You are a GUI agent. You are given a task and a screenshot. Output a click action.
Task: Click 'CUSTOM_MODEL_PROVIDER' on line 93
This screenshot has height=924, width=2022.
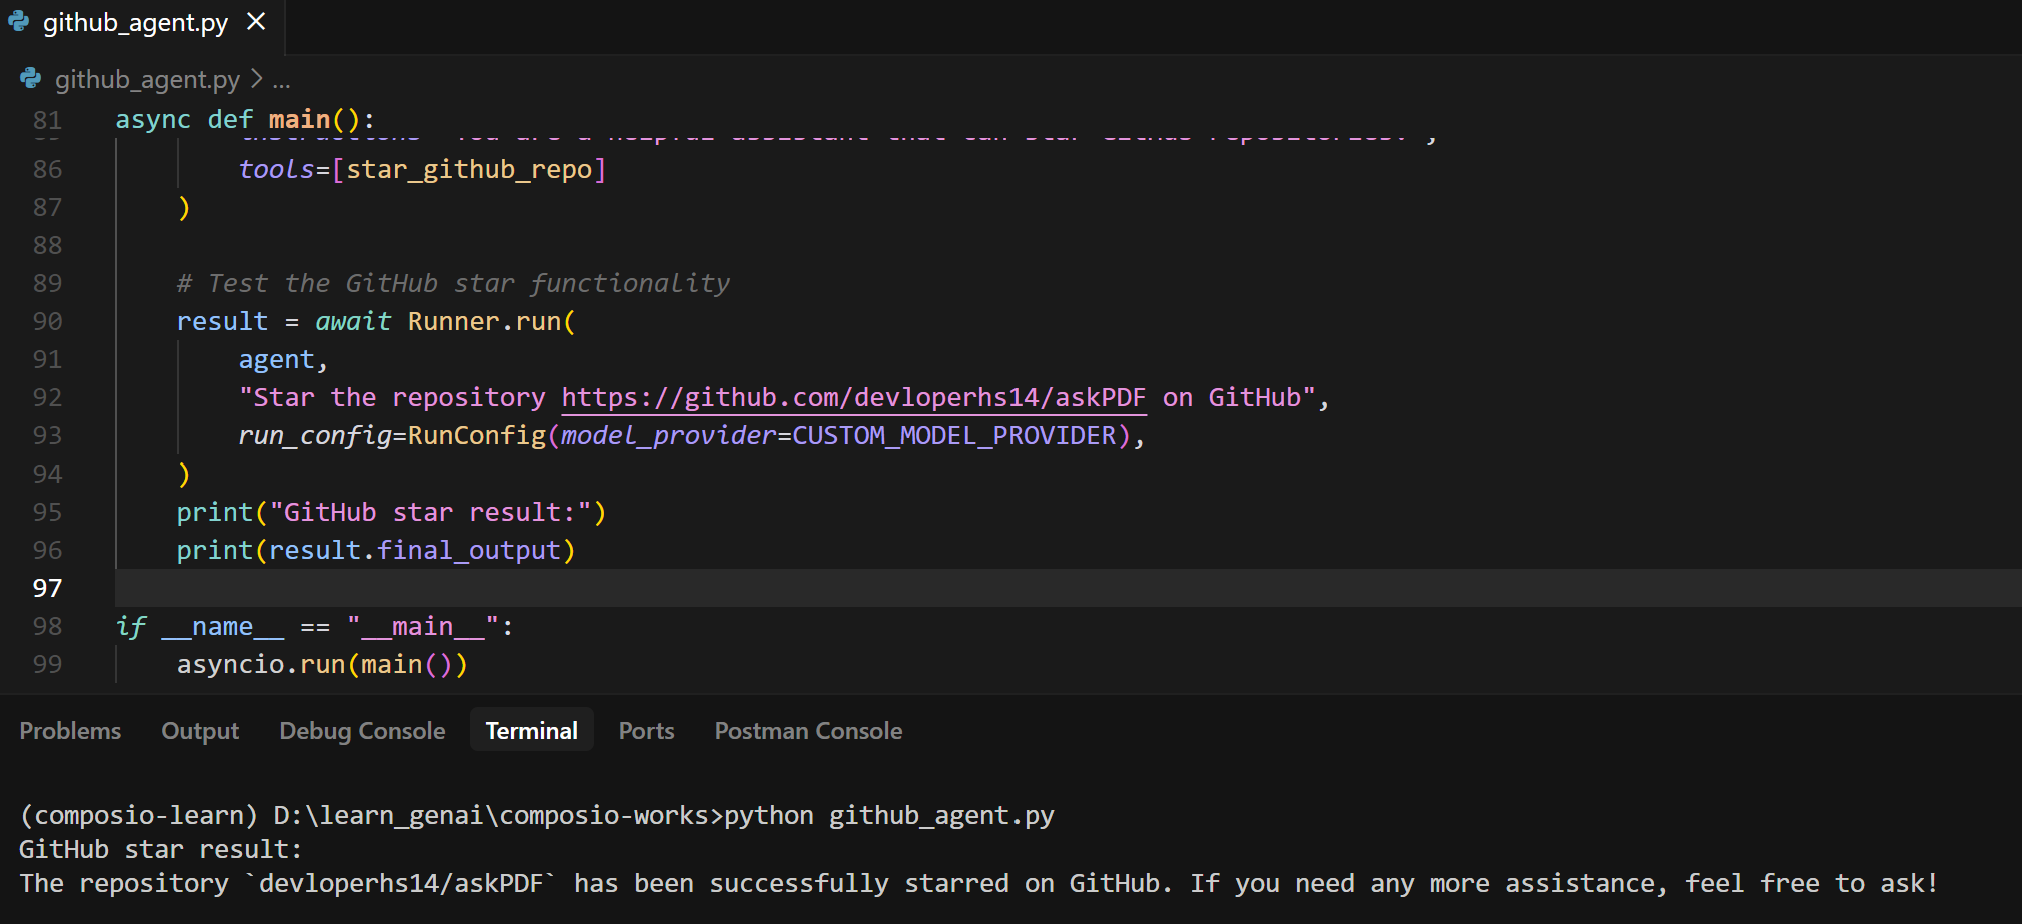tap(954, 436)
